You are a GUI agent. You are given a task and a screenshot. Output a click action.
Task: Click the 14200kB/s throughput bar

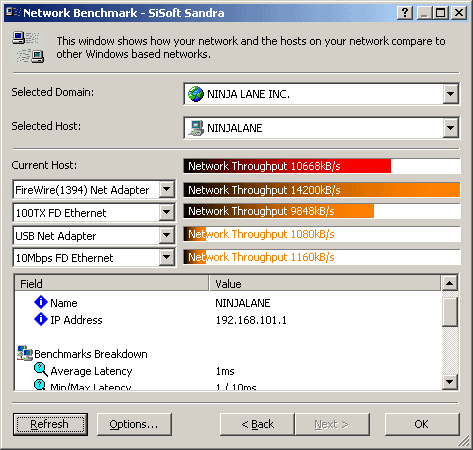[322, 190]
